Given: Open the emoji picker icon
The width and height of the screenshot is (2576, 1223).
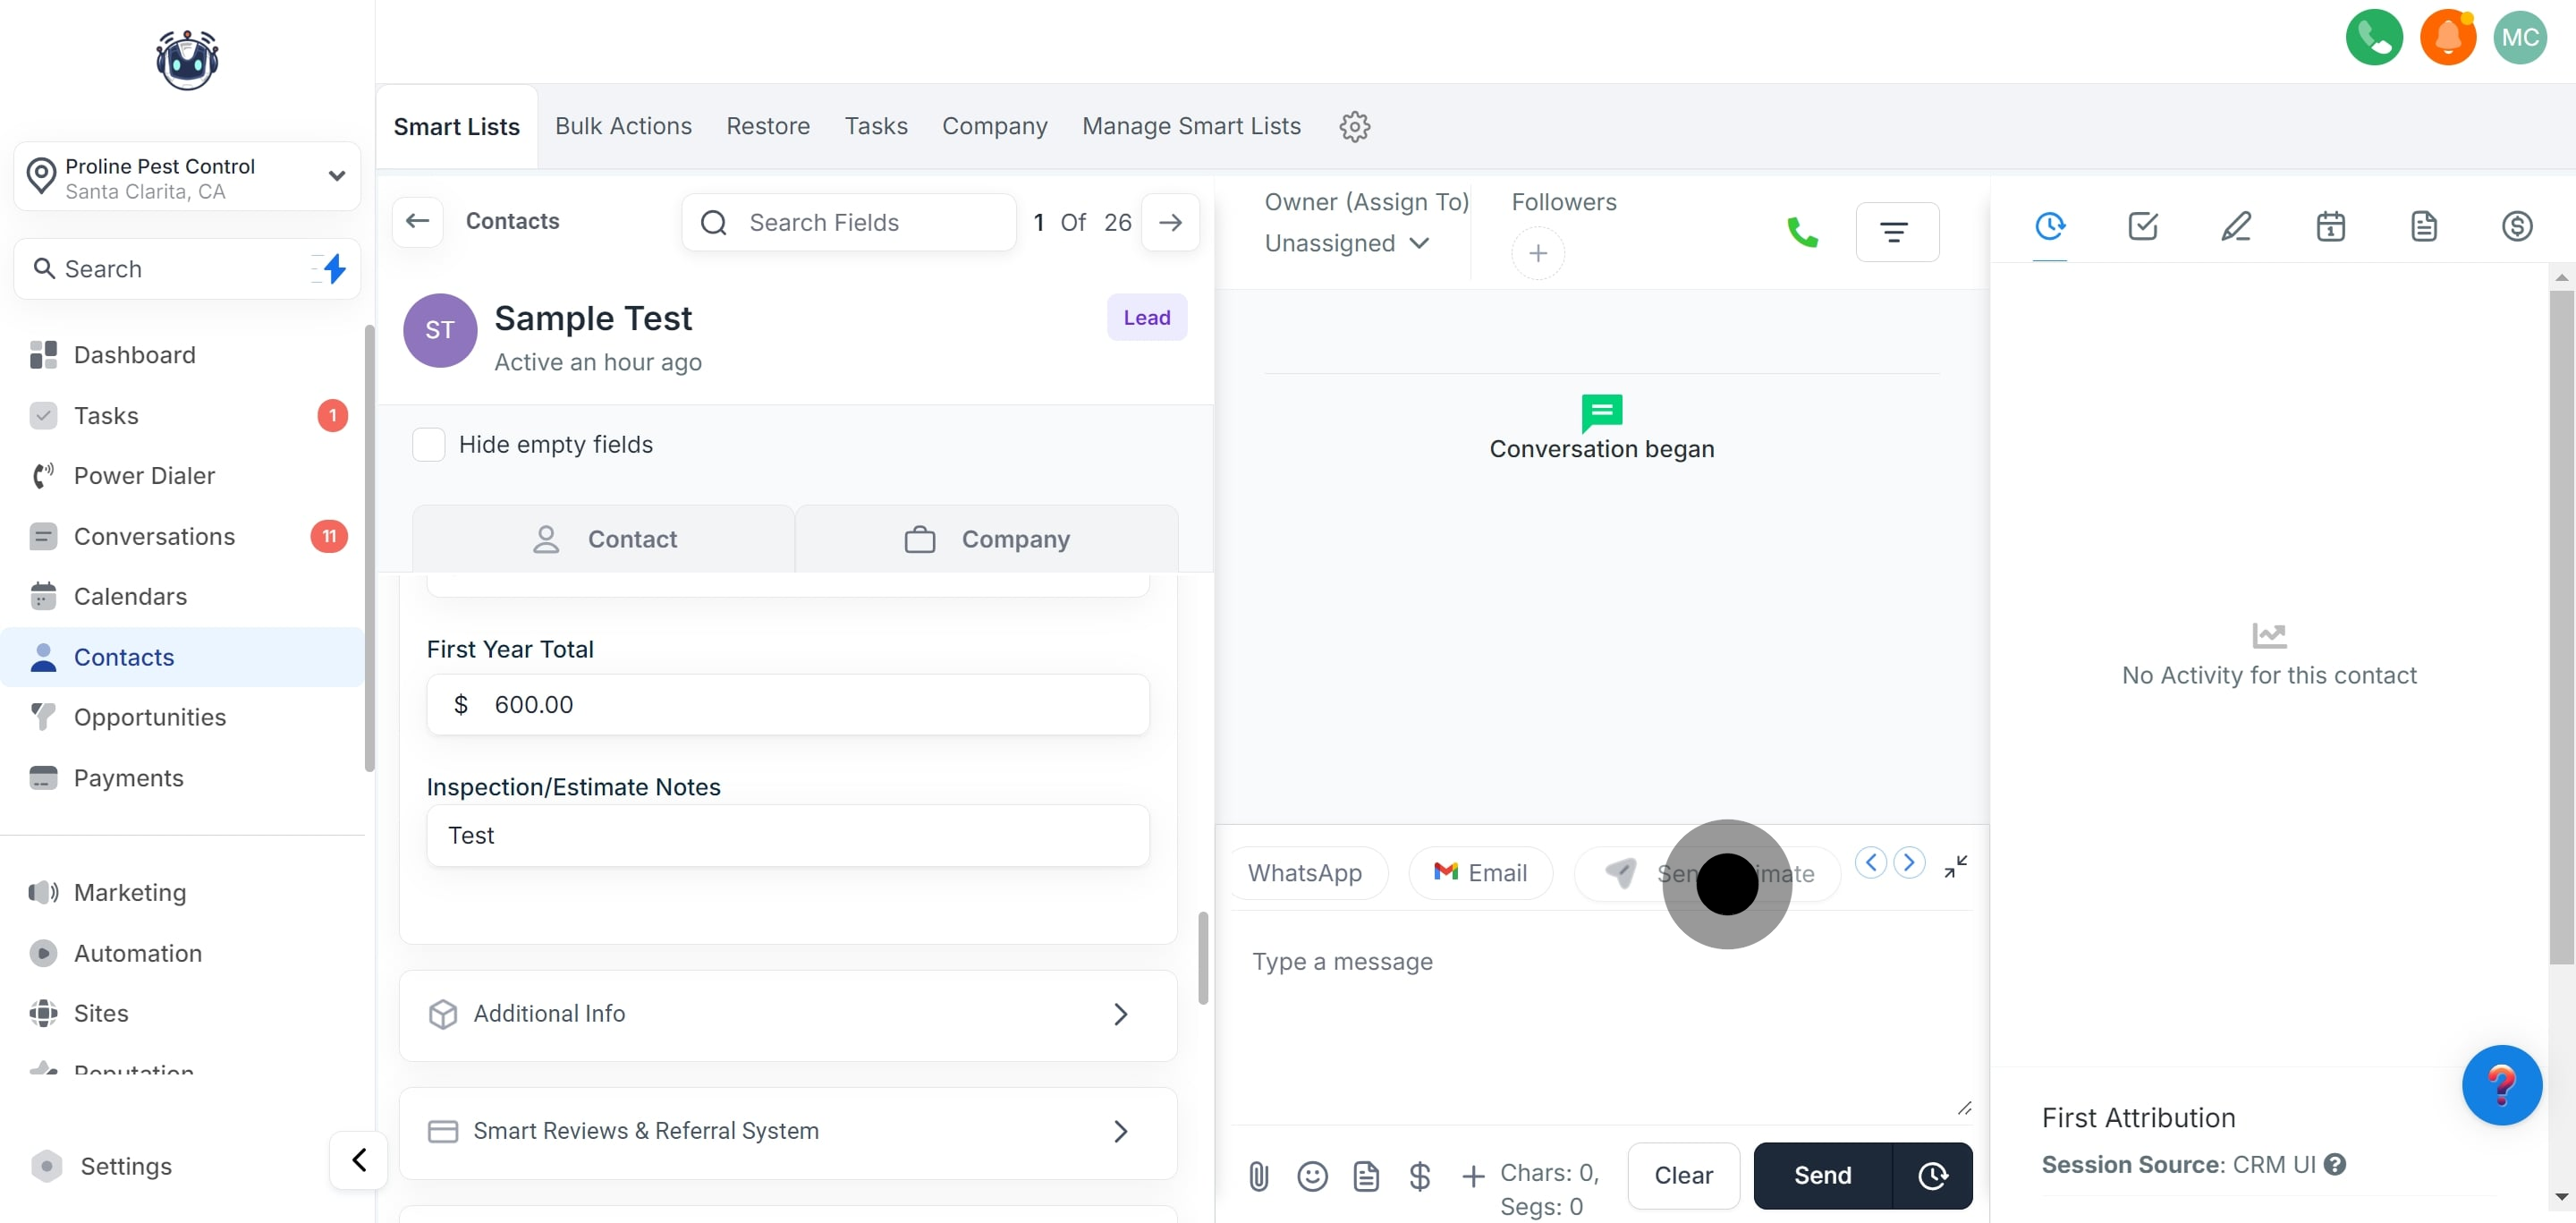Looking at the screenshot, I should [x=1312, y=1175].
